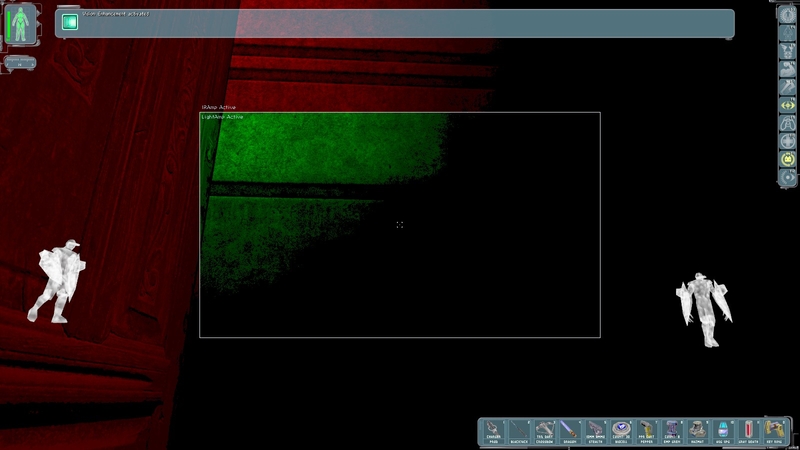Select the Biocell belt item
800x450 pixels.
621,432
